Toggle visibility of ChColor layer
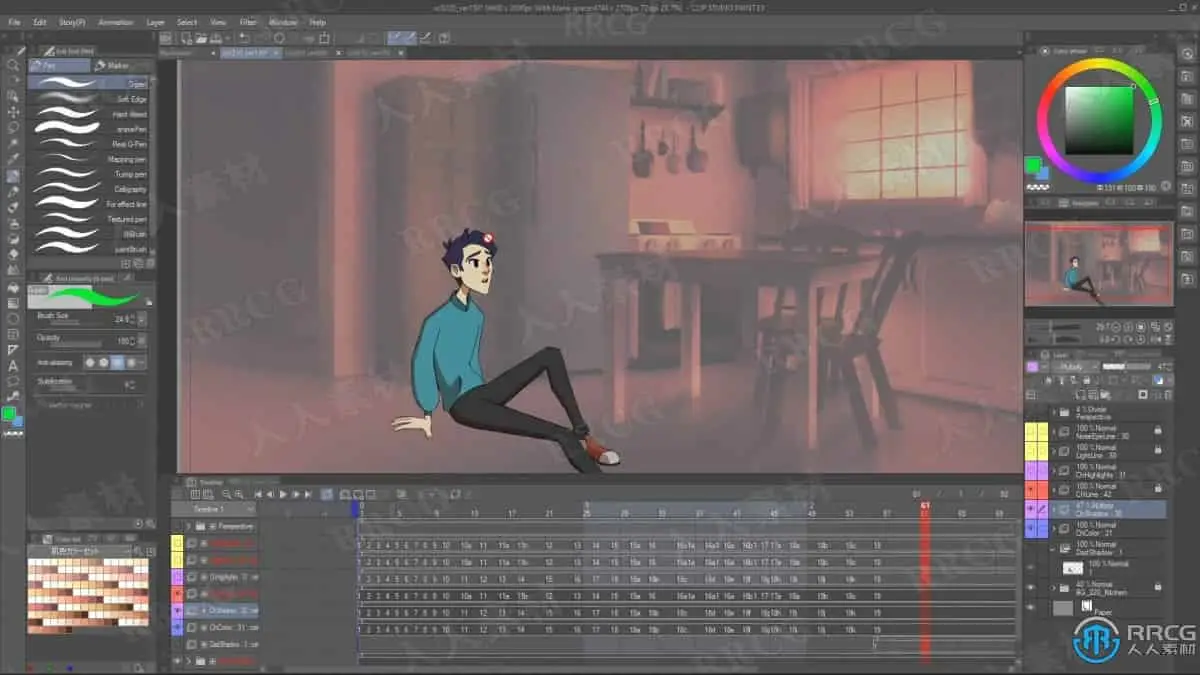The width and height of the screenshot is (1200, 675). (1031, 528)
